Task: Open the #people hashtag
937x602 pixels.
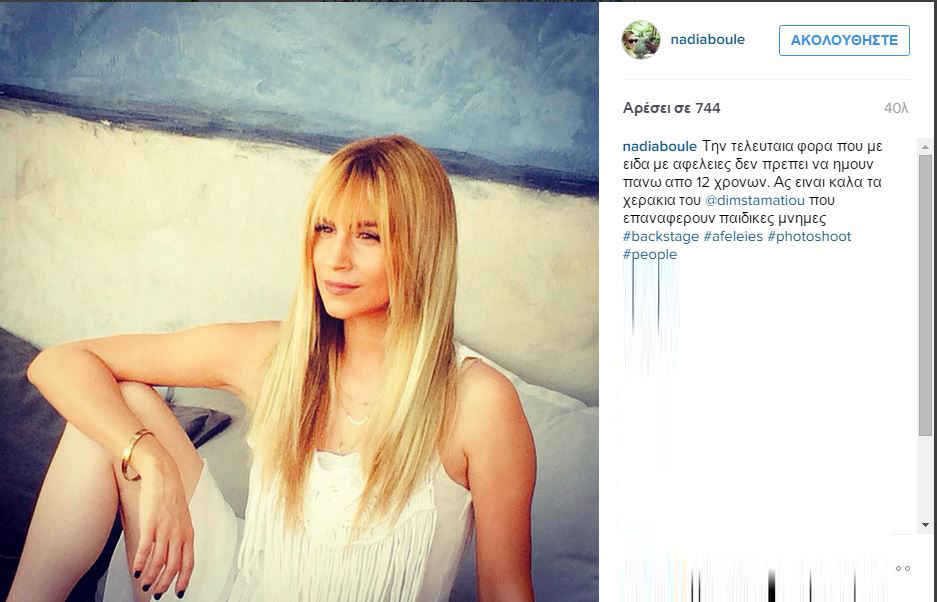Action: tap(650, 254)
